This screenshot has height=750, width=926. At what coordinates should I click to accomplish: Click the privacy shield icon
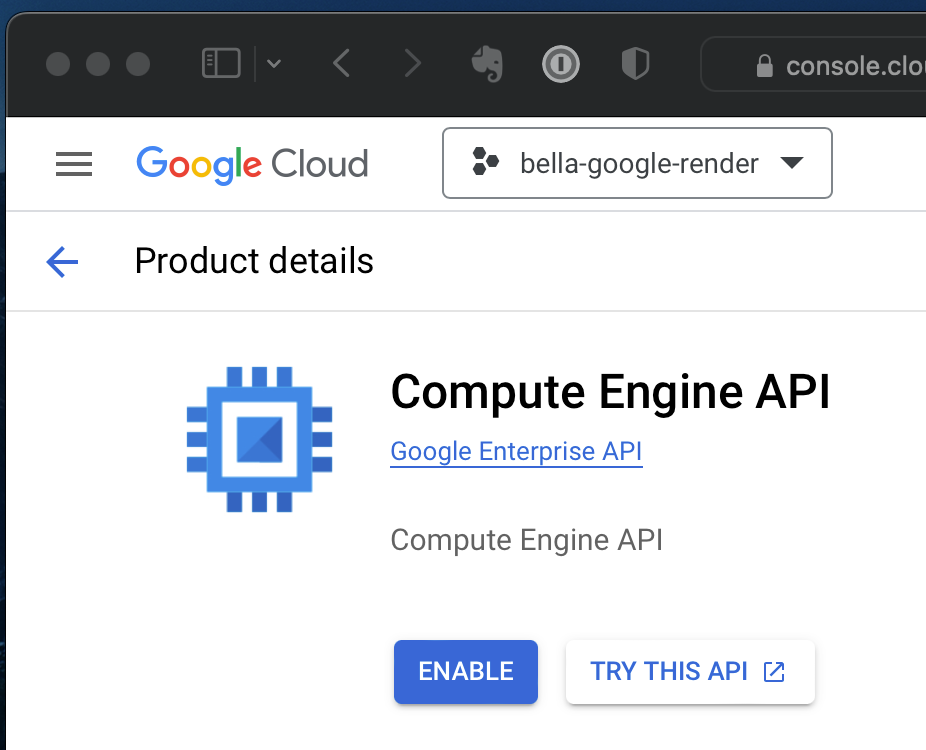[x=635, y=65]
